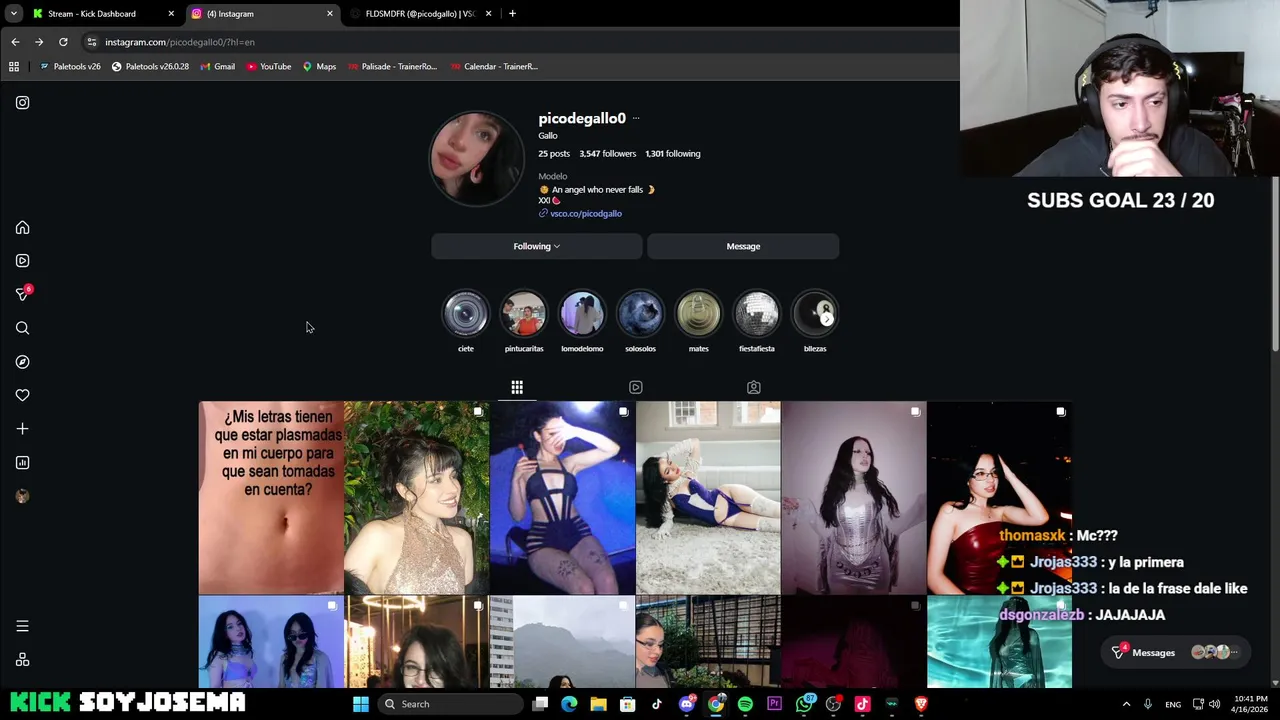Open the 3,547 followers list
Viewport: 1280px width, 720px height.
point(608,153)
